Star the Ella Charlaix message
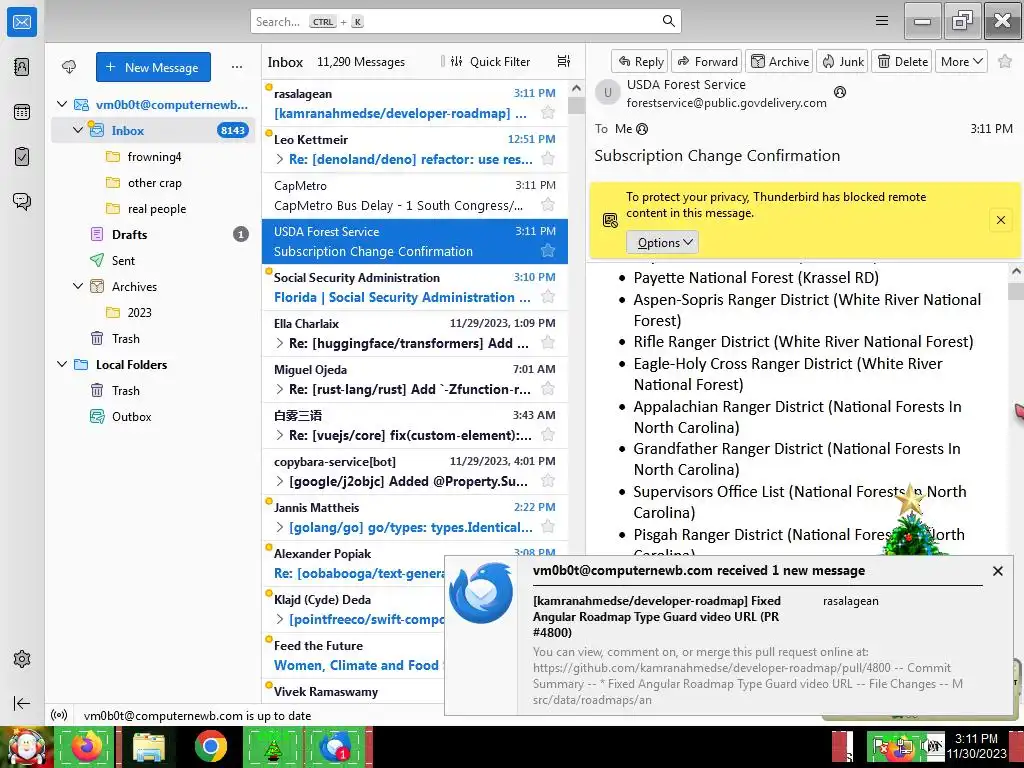 pos(548,343)
